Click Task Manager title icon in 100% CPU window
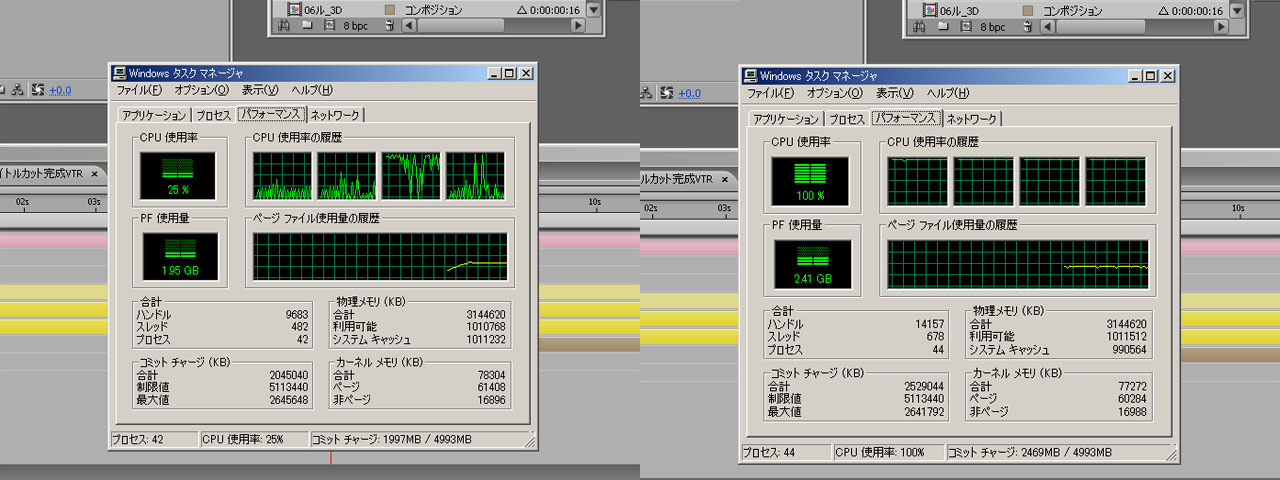The width and height of the screenshot is (1280, 480). coord(750,76)
